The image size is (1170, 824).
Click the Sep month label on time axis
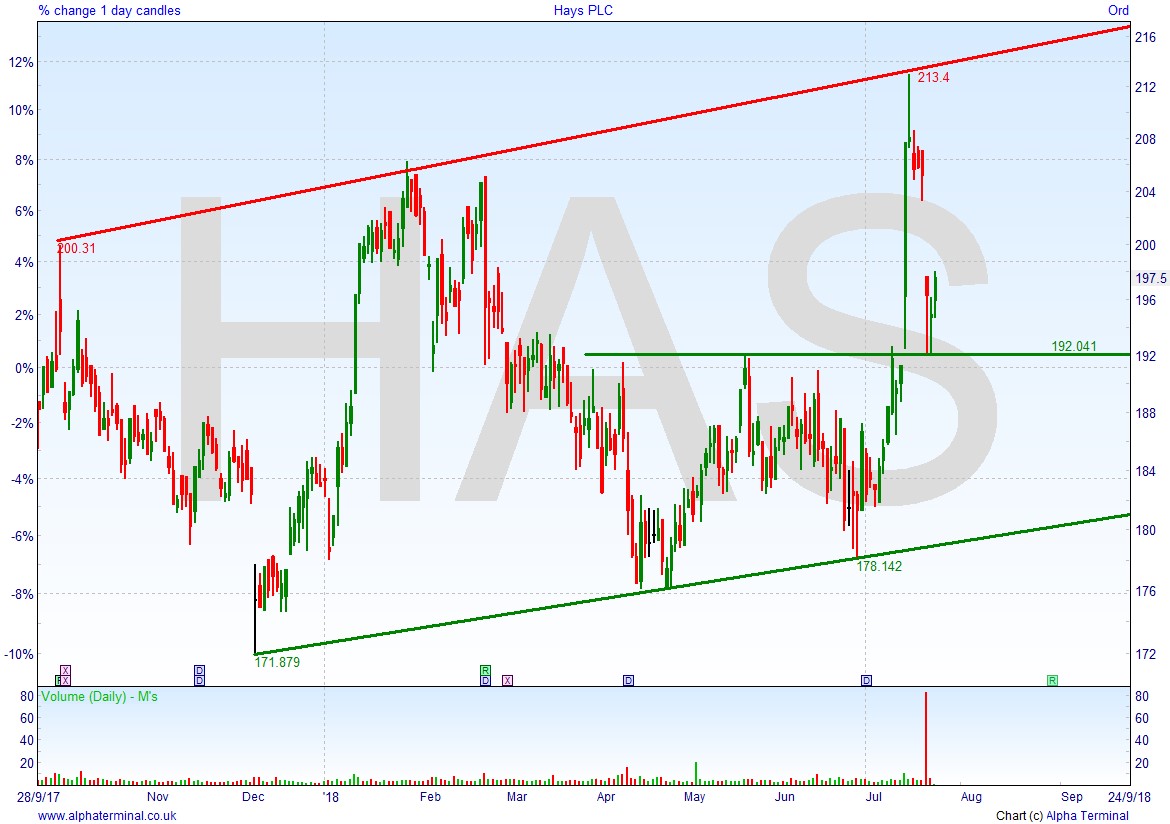point(1072,797)
